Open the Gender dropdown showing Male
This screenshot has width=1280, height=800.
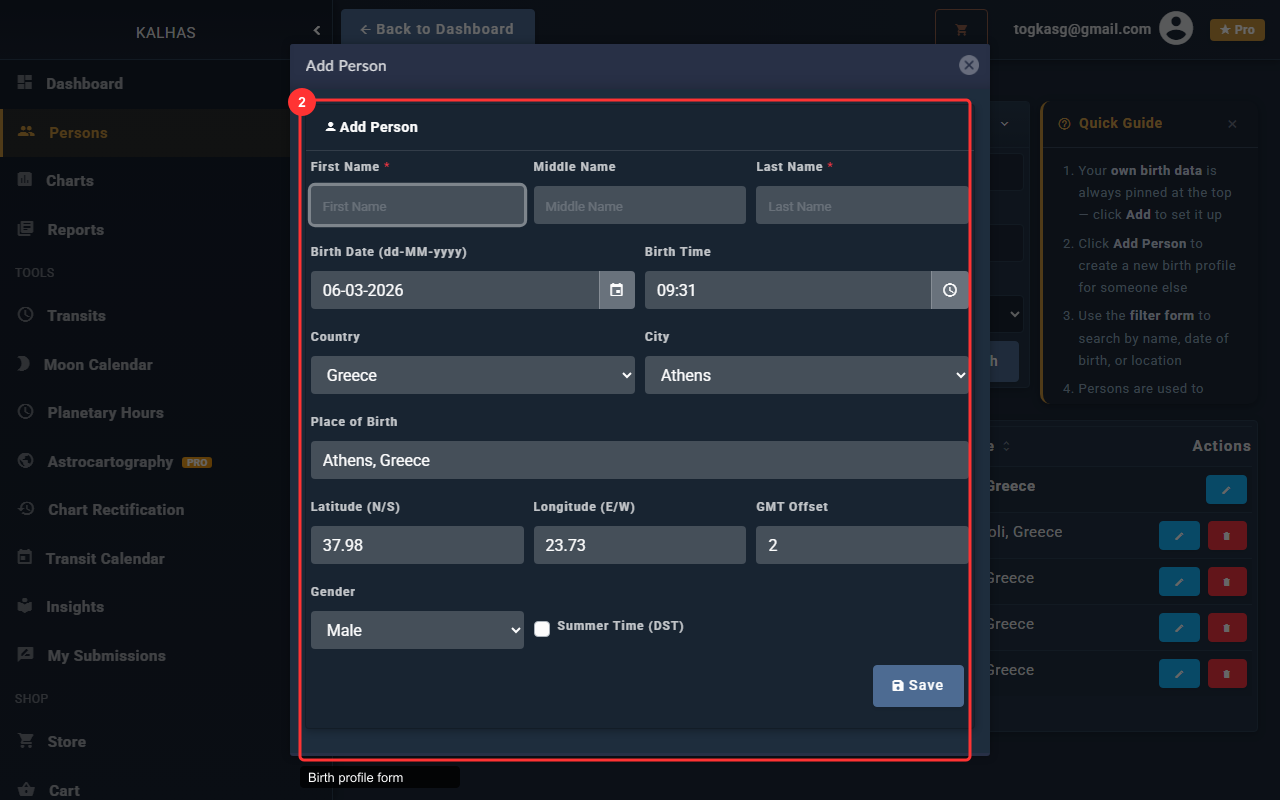point(417,630)
